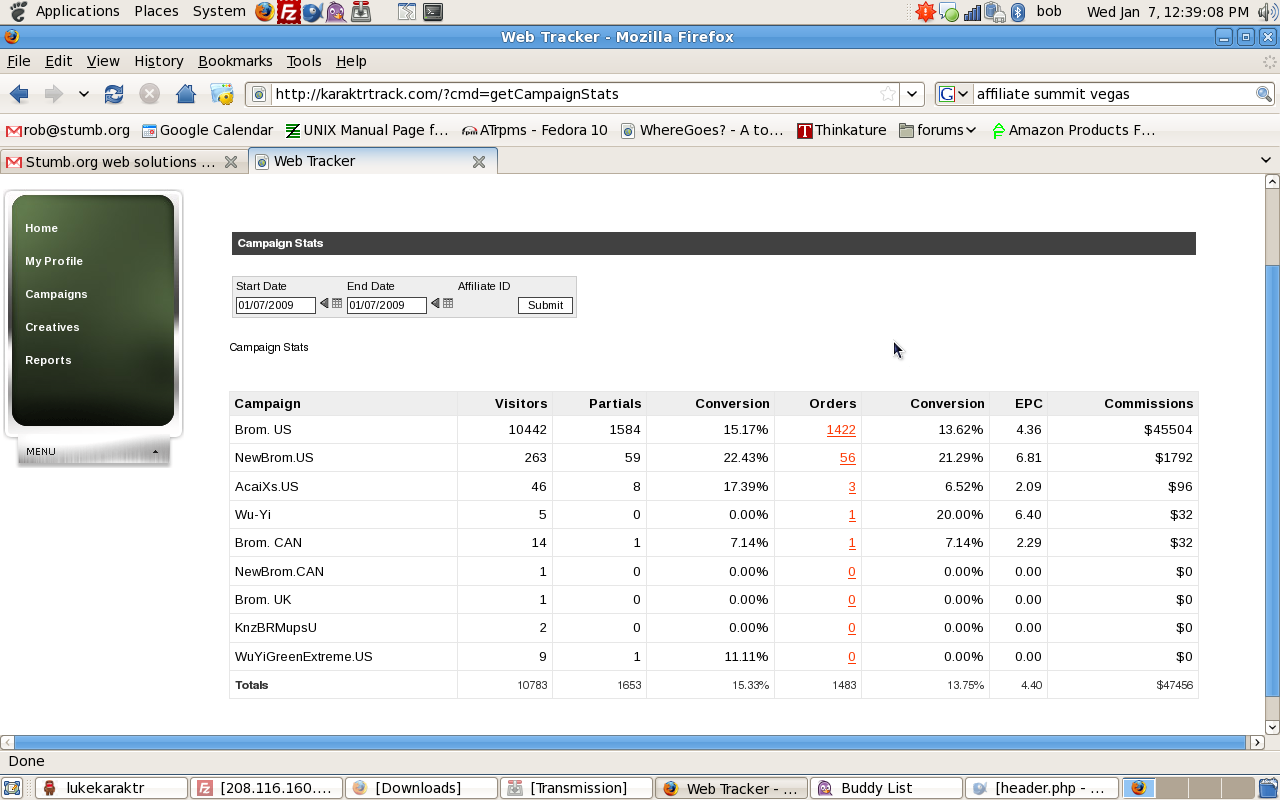Click the browser Back arrow icon
This screenshot has width=1280, height=800.
[19, 94]
